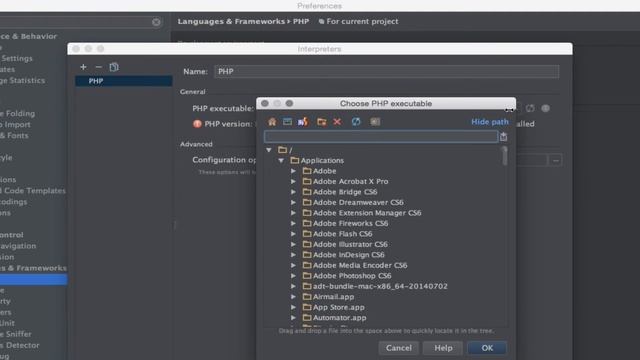Delete selected item with red X icon
This screenshot has height=360, width=640.
tap(337, 122)
